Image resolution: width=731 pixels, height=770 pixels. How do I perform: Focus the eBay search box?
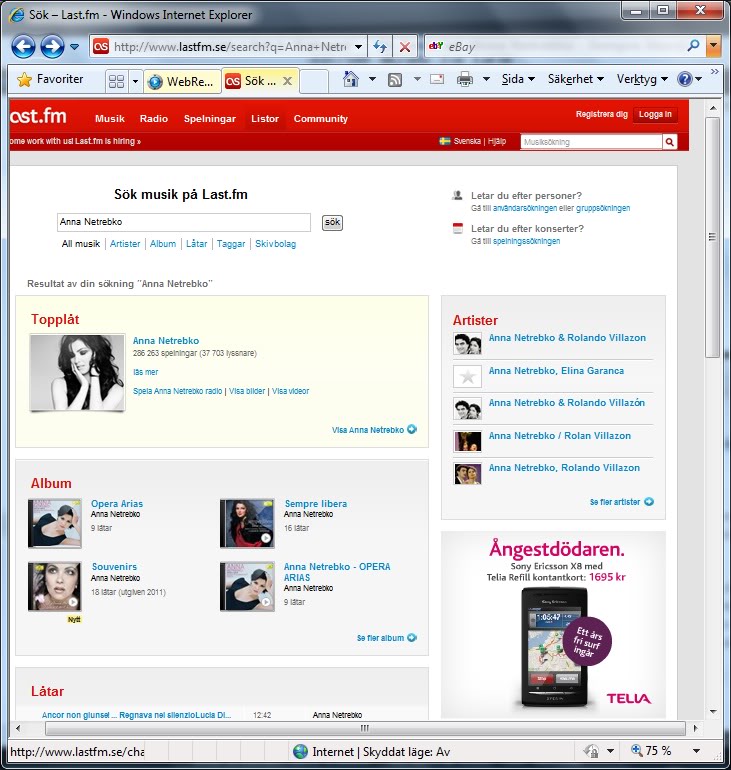point(555,47)
